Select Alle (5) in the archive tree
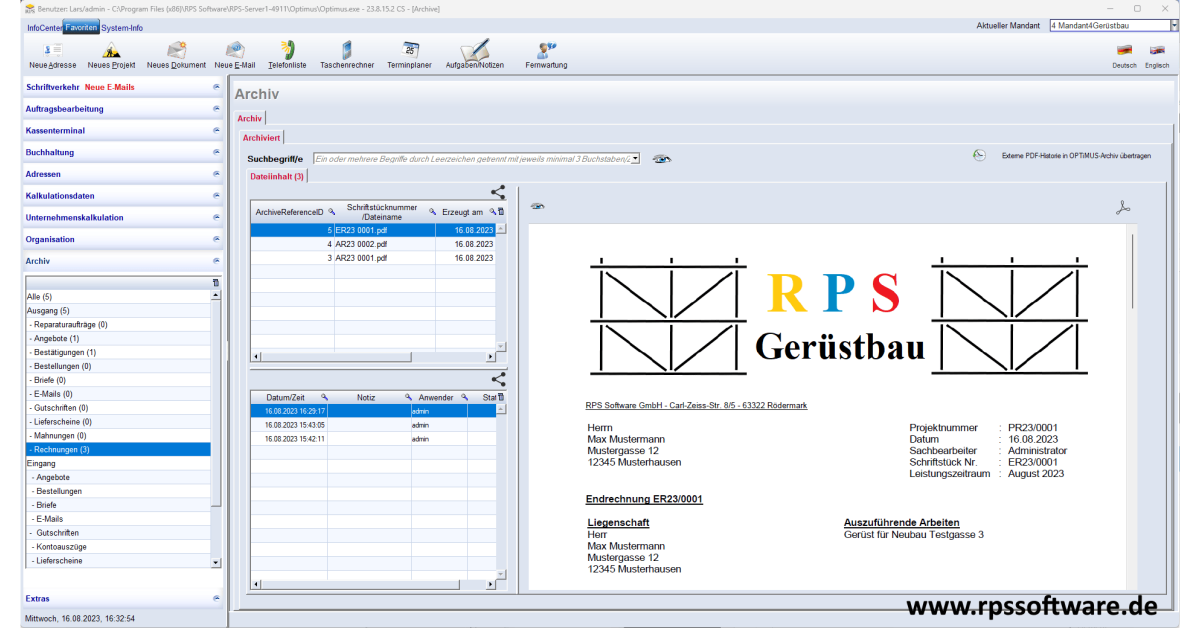 pos(118,297)
